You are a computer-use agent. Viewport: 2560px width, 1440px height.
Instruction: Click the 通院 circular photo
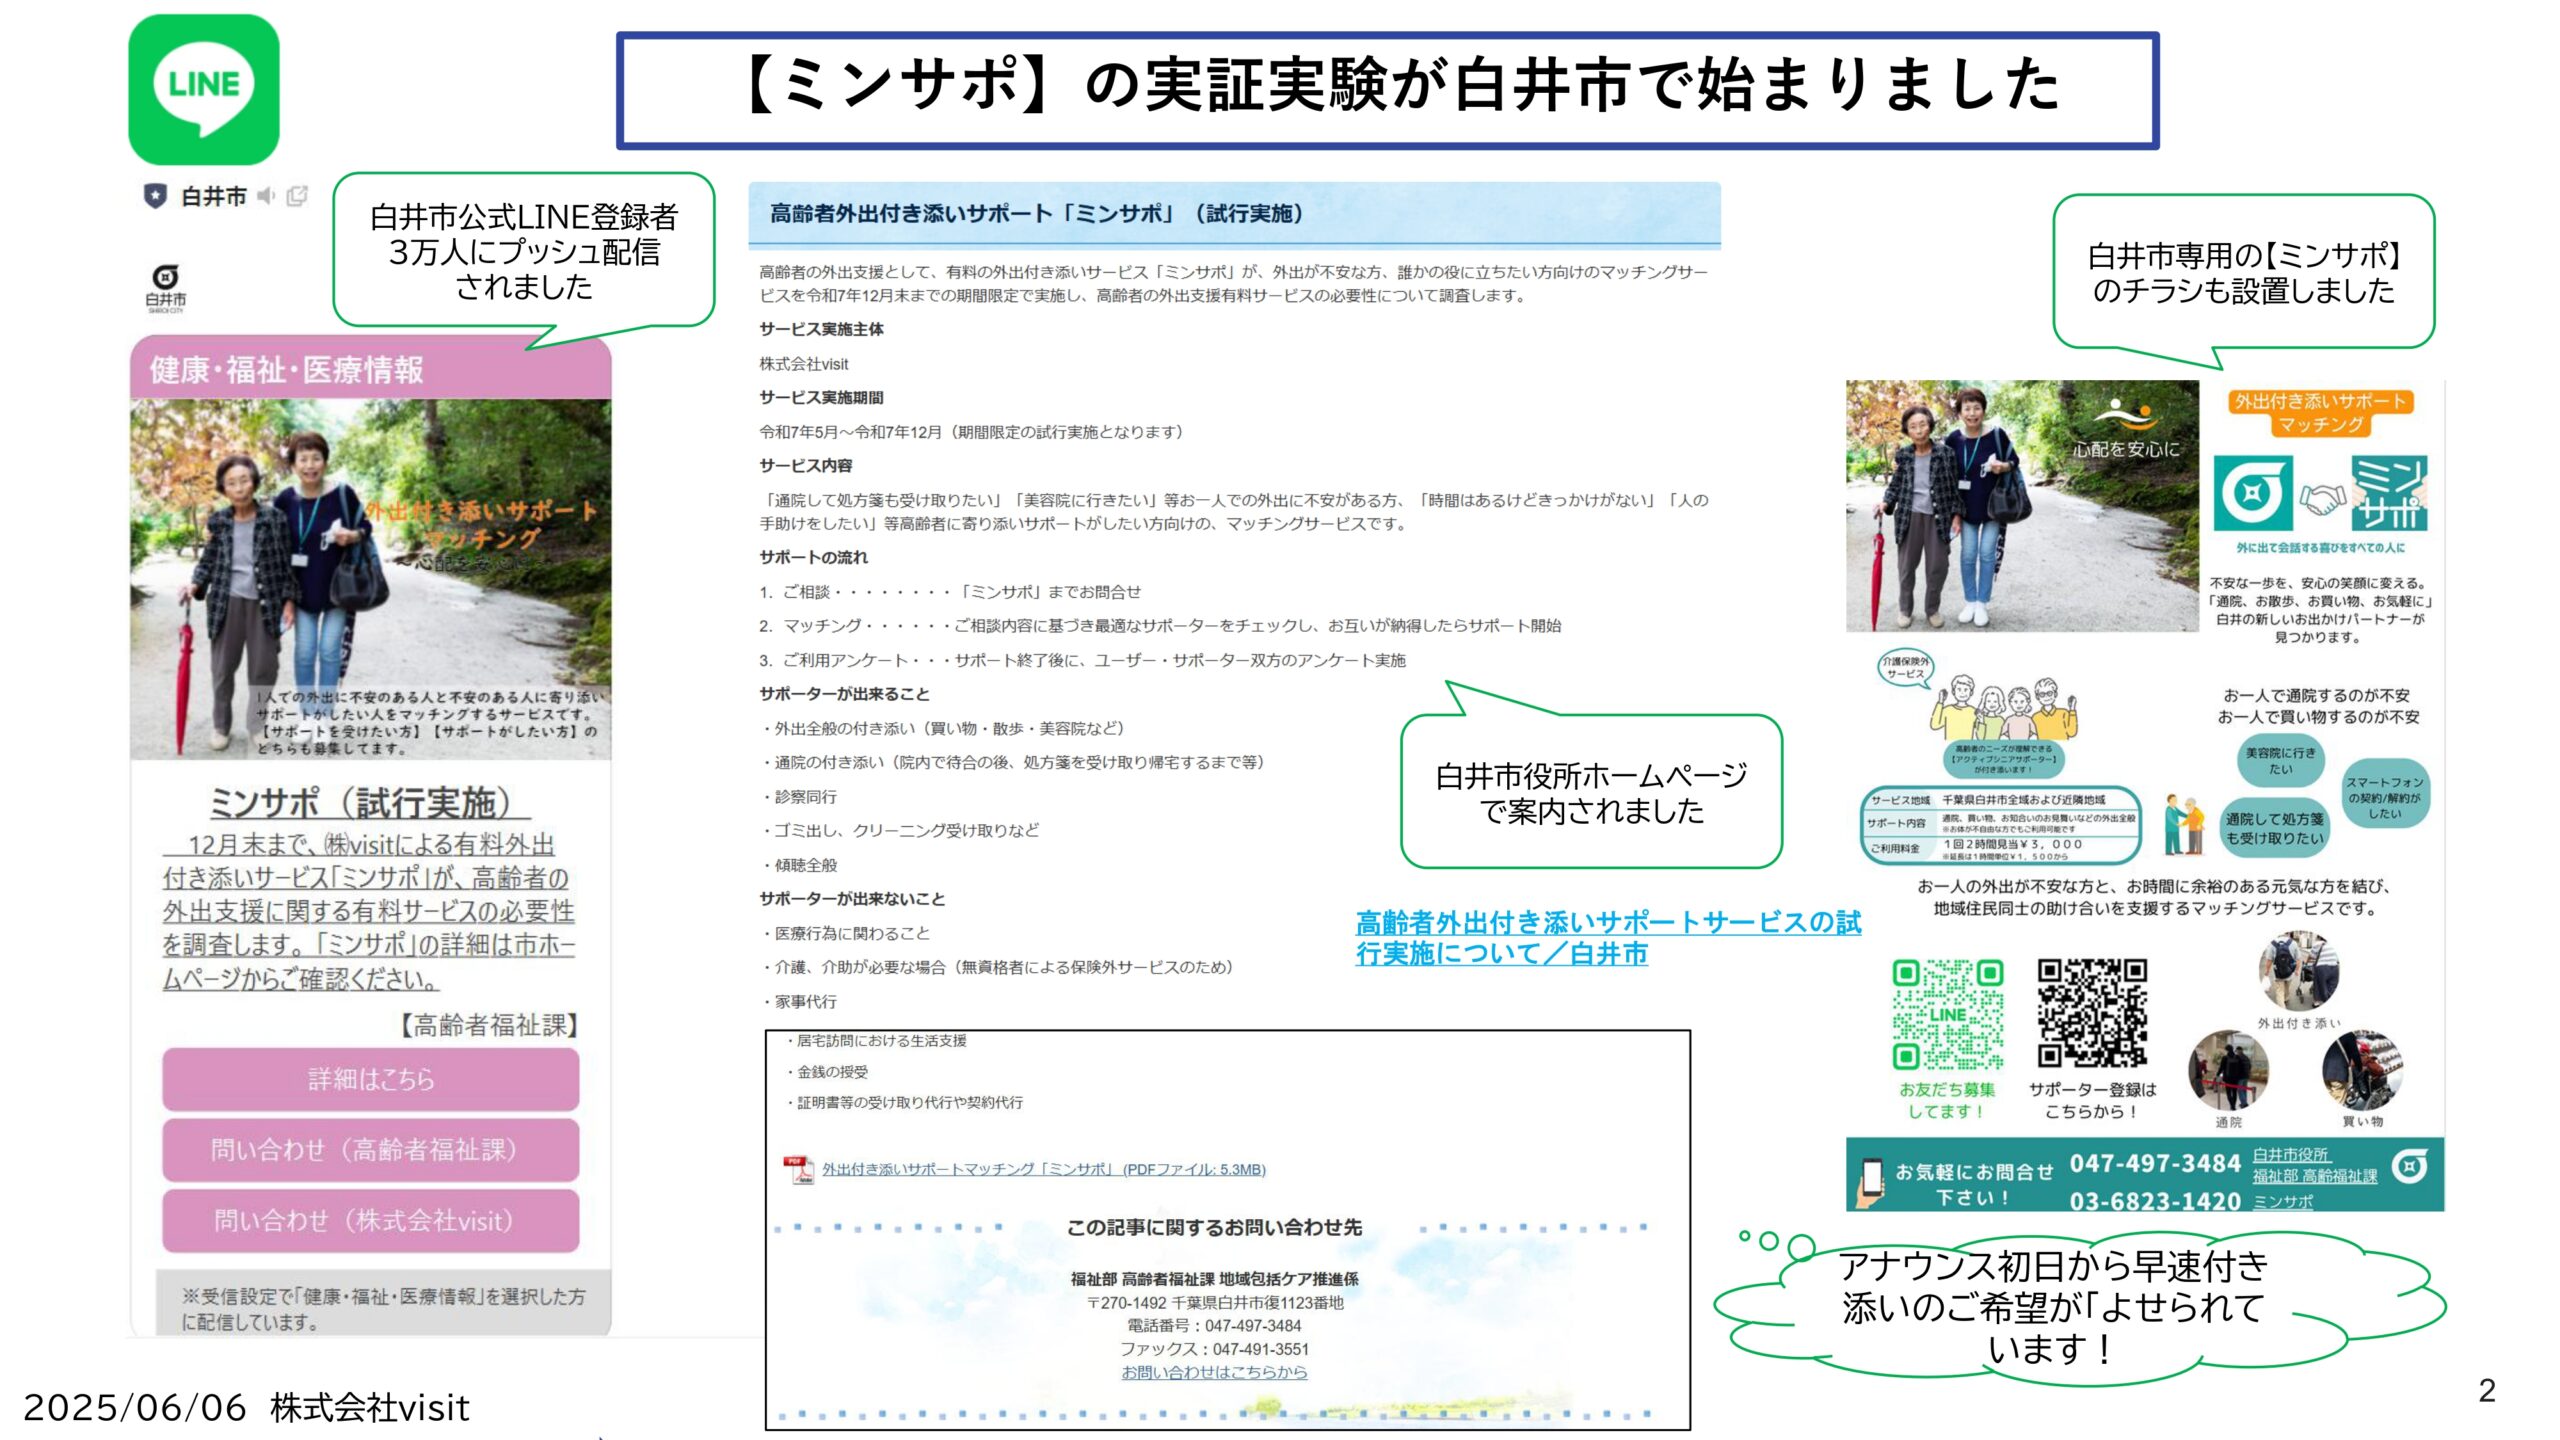point(2229,1070)
